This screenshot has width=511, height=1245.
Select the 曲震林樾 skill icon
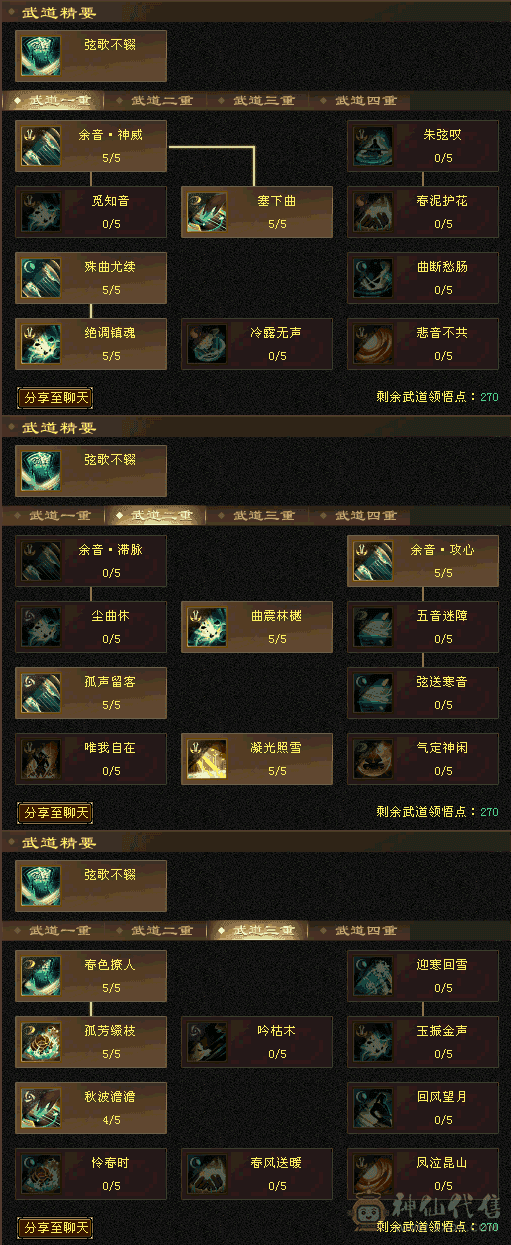click(x=207, y=628)
